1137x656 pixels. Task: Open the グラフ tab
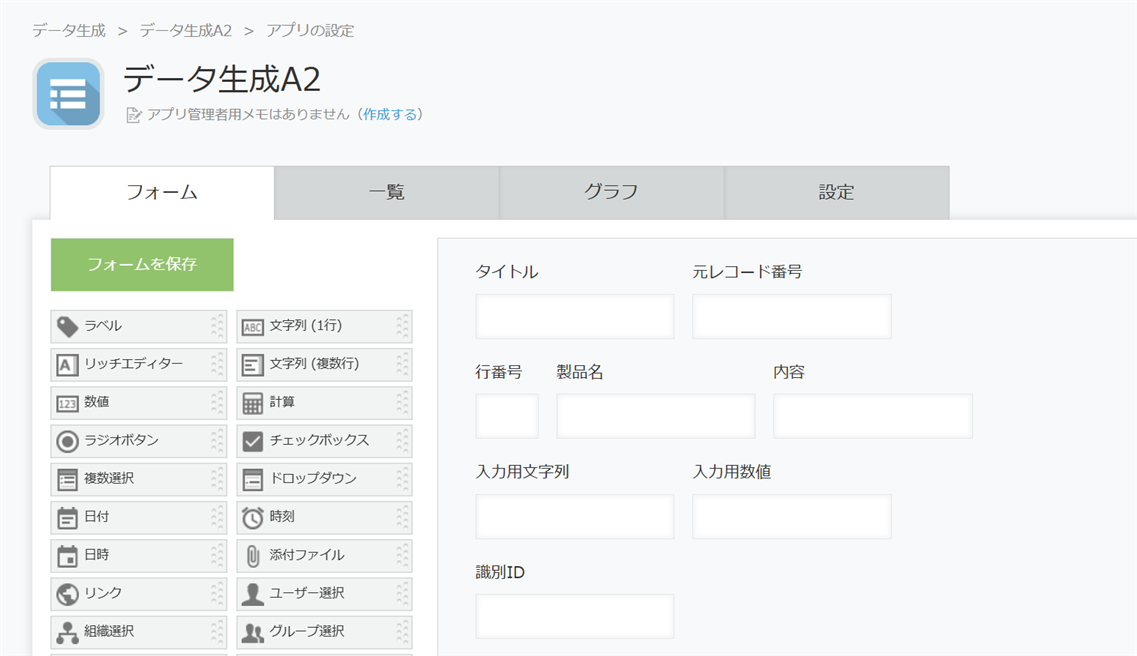click(612, 193)
